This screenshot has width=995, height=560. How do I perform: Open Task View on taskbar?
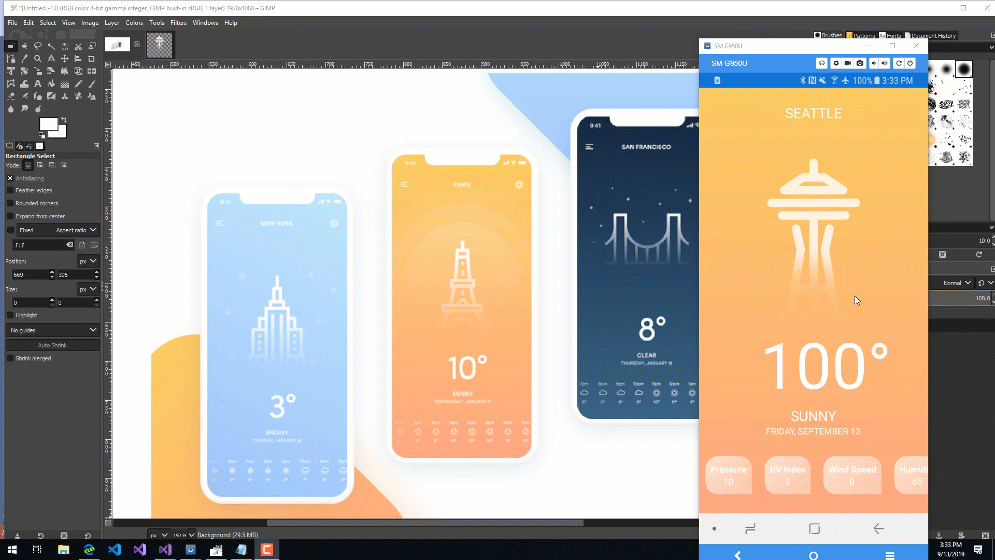click(37, 549)
